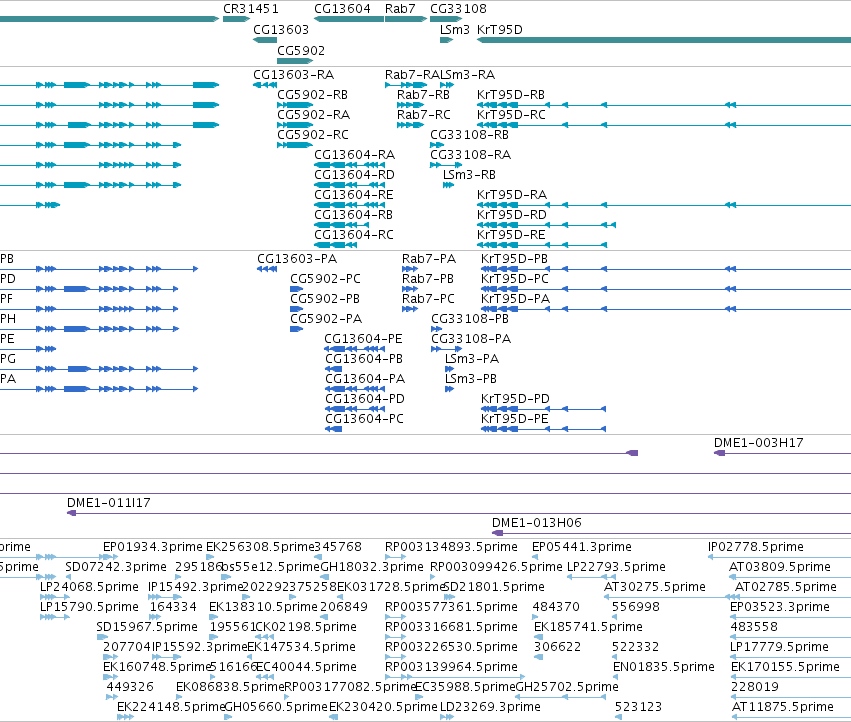Image resolution: width=851 pixels, height=722 pixels.
Task: Select the EN01835.5prime EST label
Action: [664, 666]
